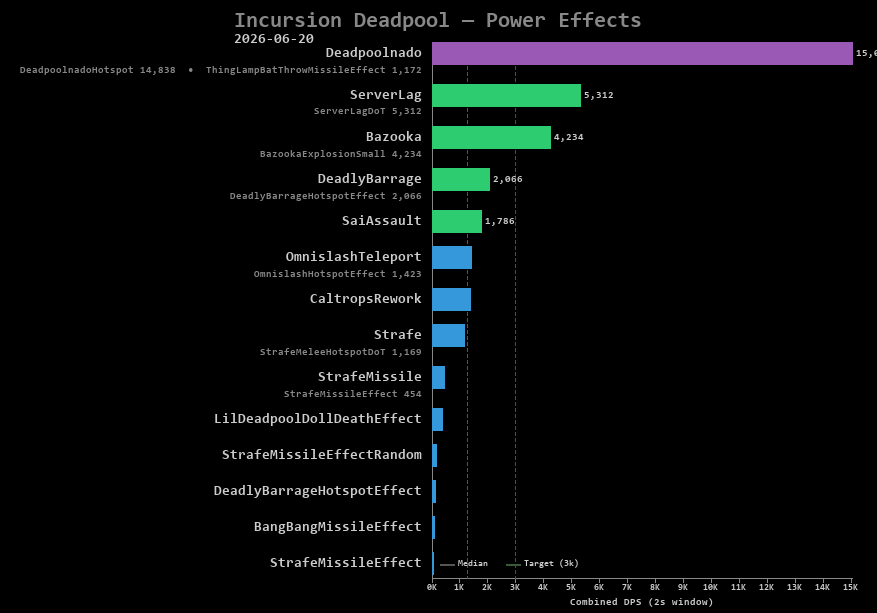Click the 0K axis tick label
Screen dimensions: 877x613
[432, 587]
